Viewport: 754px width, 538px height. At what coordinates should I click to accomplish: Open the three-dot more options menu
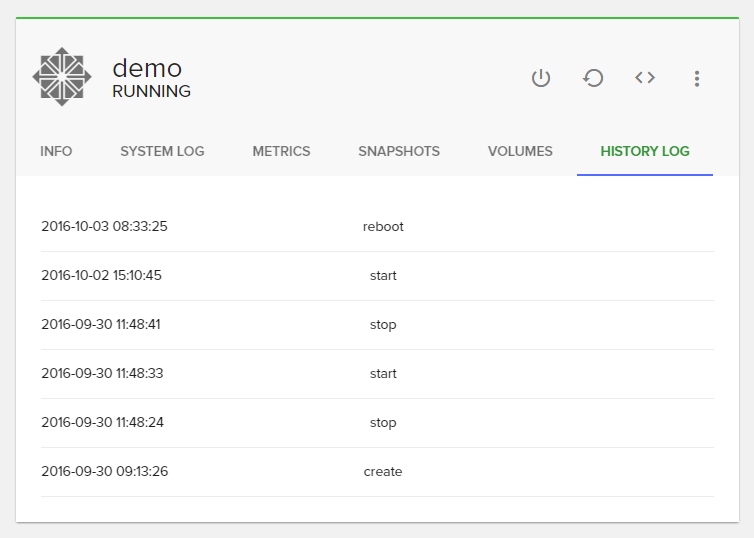click(x=697, y=78)
